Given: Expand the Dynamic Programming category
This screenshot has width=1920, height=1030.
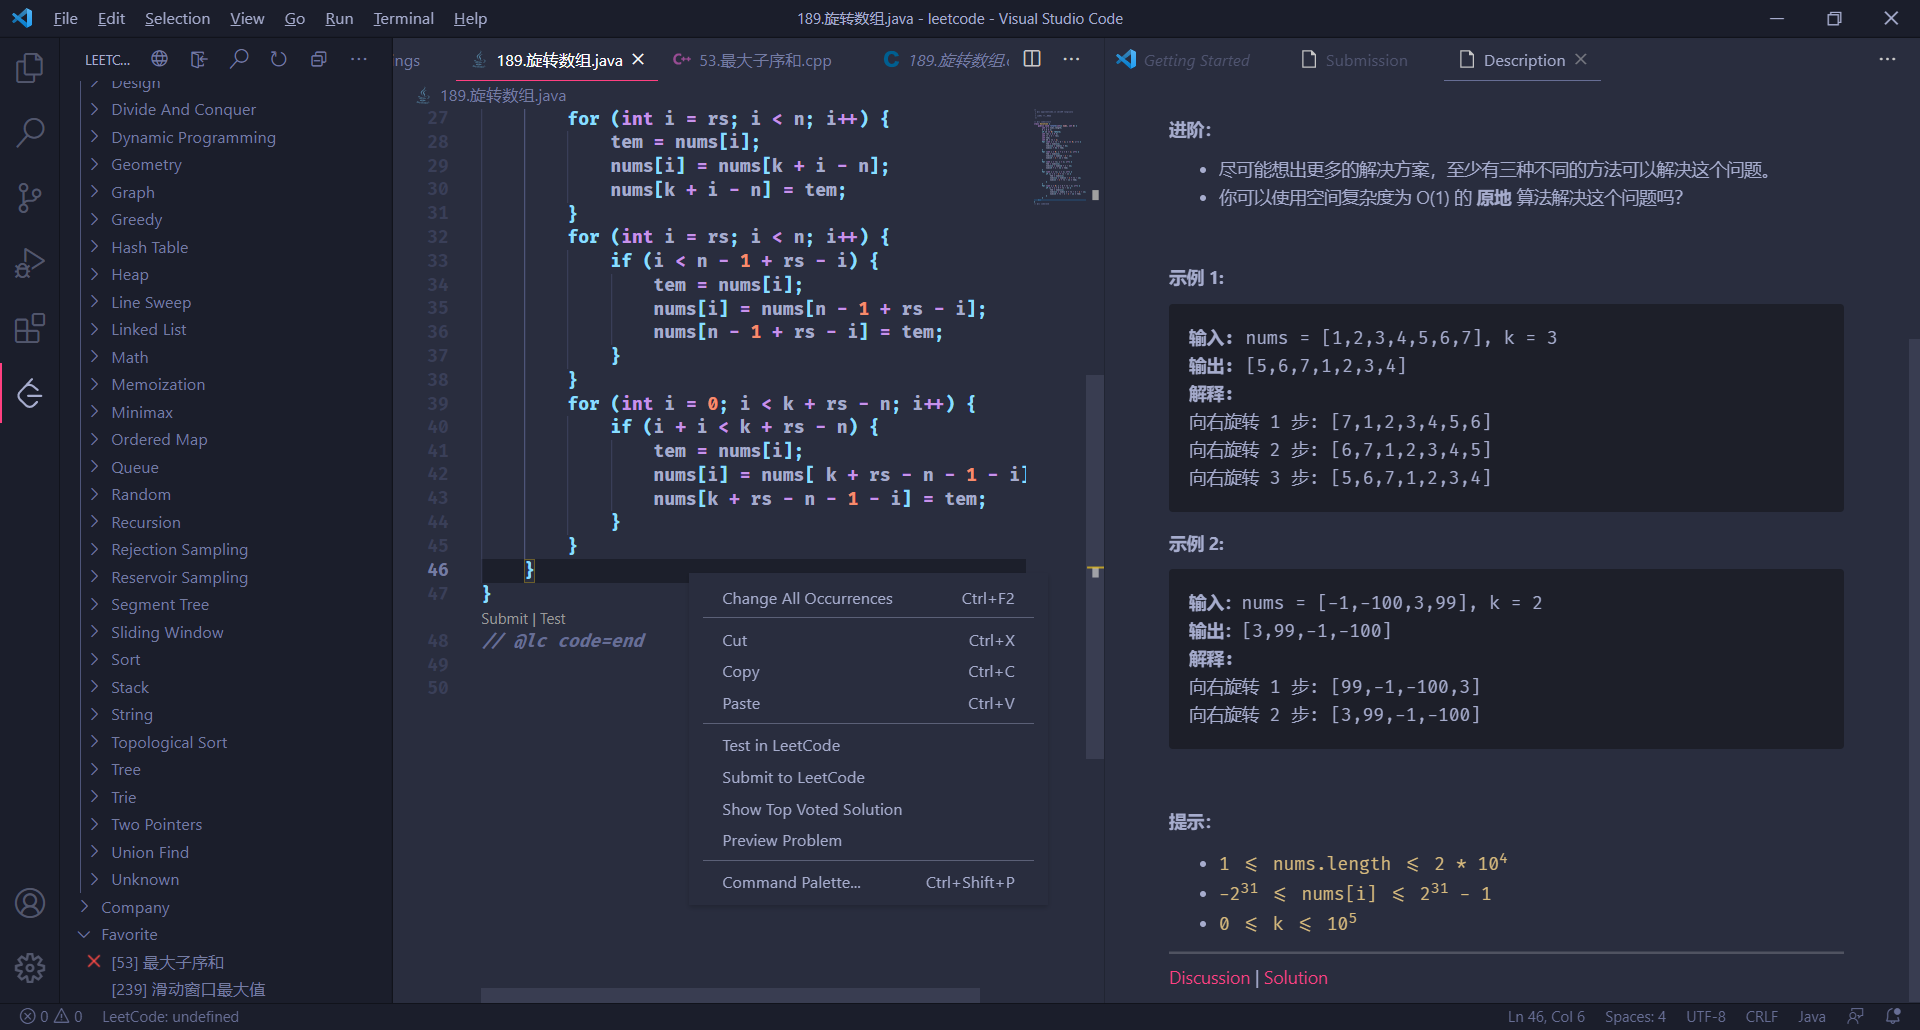Looking at the screenshot, I should point(193,137).
